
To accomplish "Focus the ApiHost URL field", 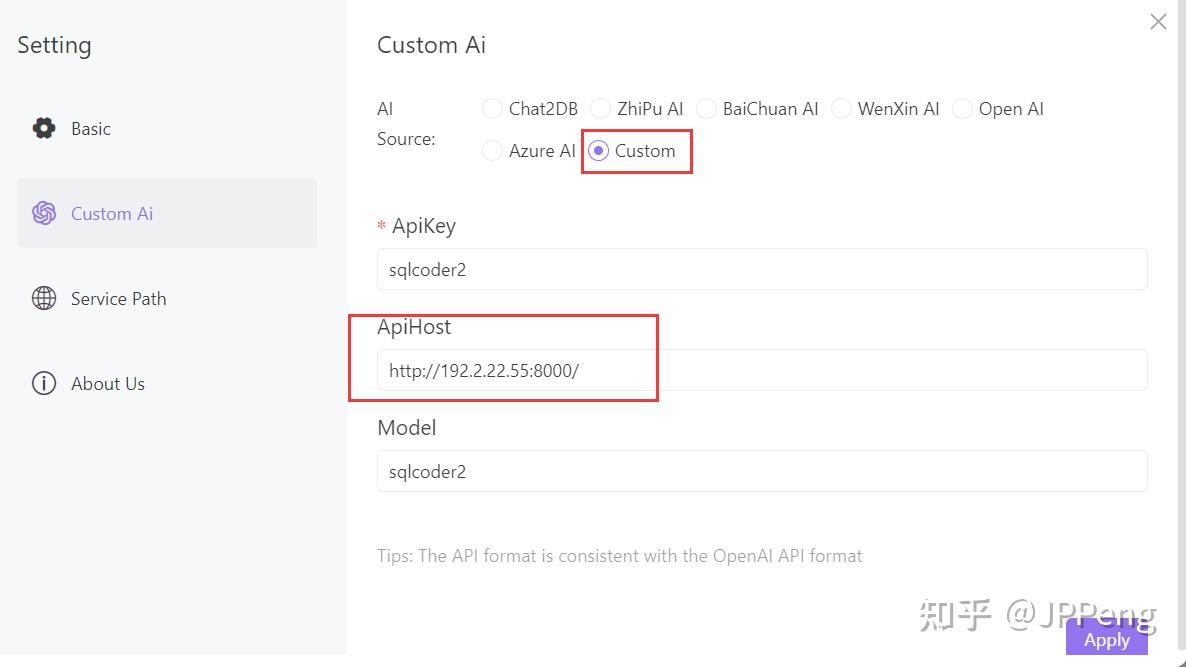I will (761, 370).
